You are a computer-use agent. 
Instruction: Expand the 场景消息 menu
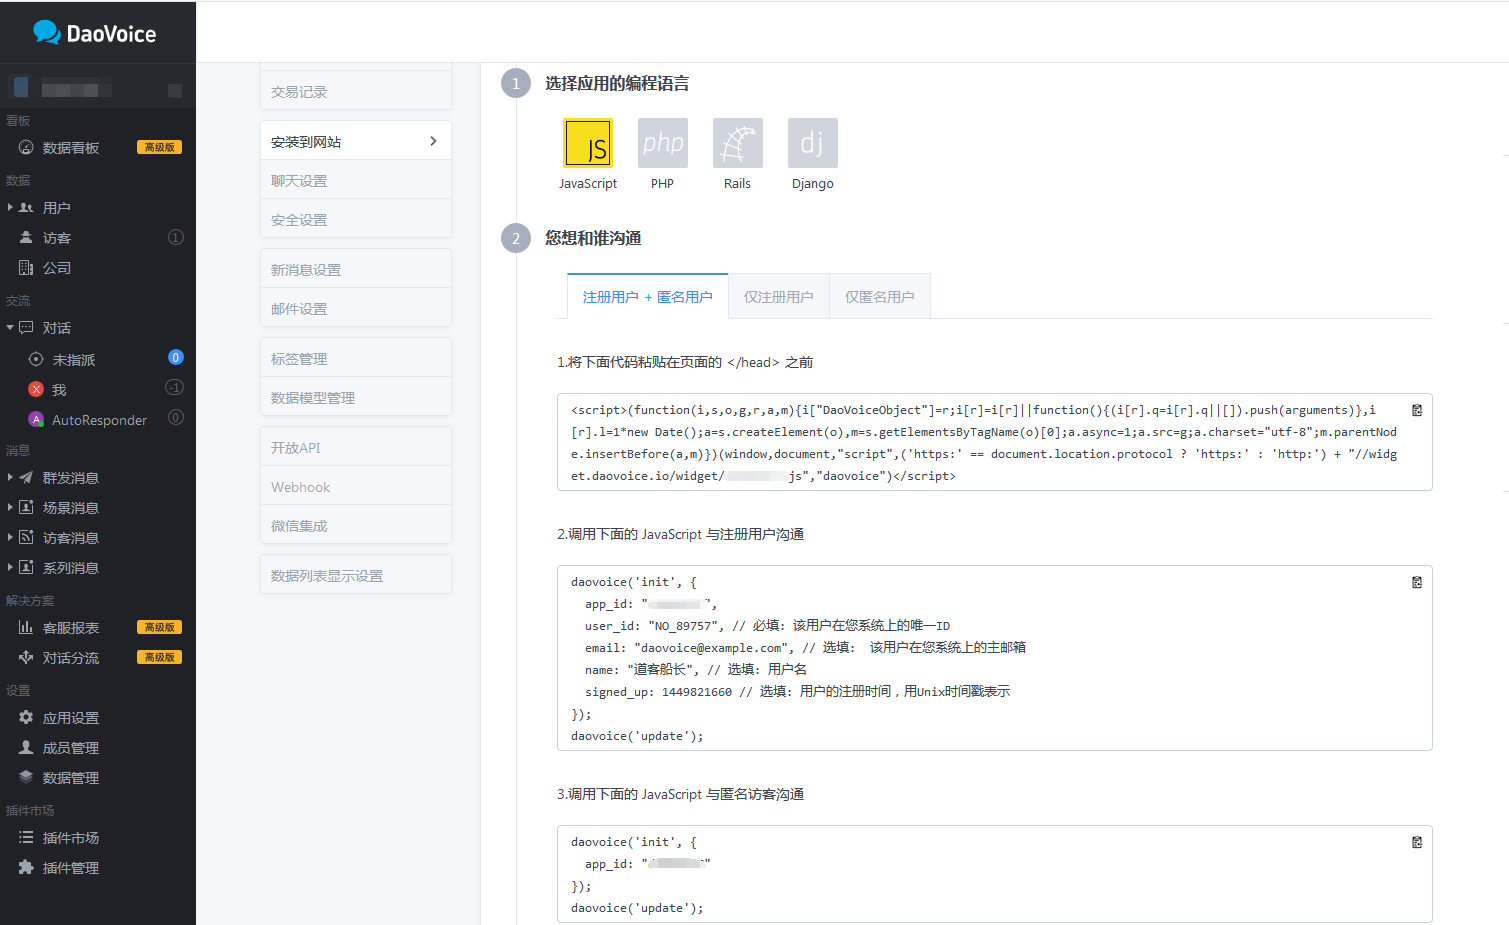tap(10, 508)
